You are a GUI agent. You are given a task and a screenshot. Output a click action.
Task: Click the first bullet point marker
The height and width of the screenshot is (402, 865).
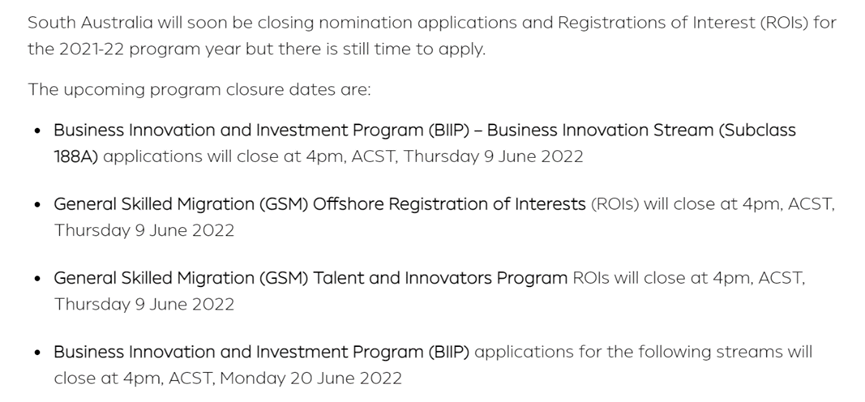pos(38,131)
